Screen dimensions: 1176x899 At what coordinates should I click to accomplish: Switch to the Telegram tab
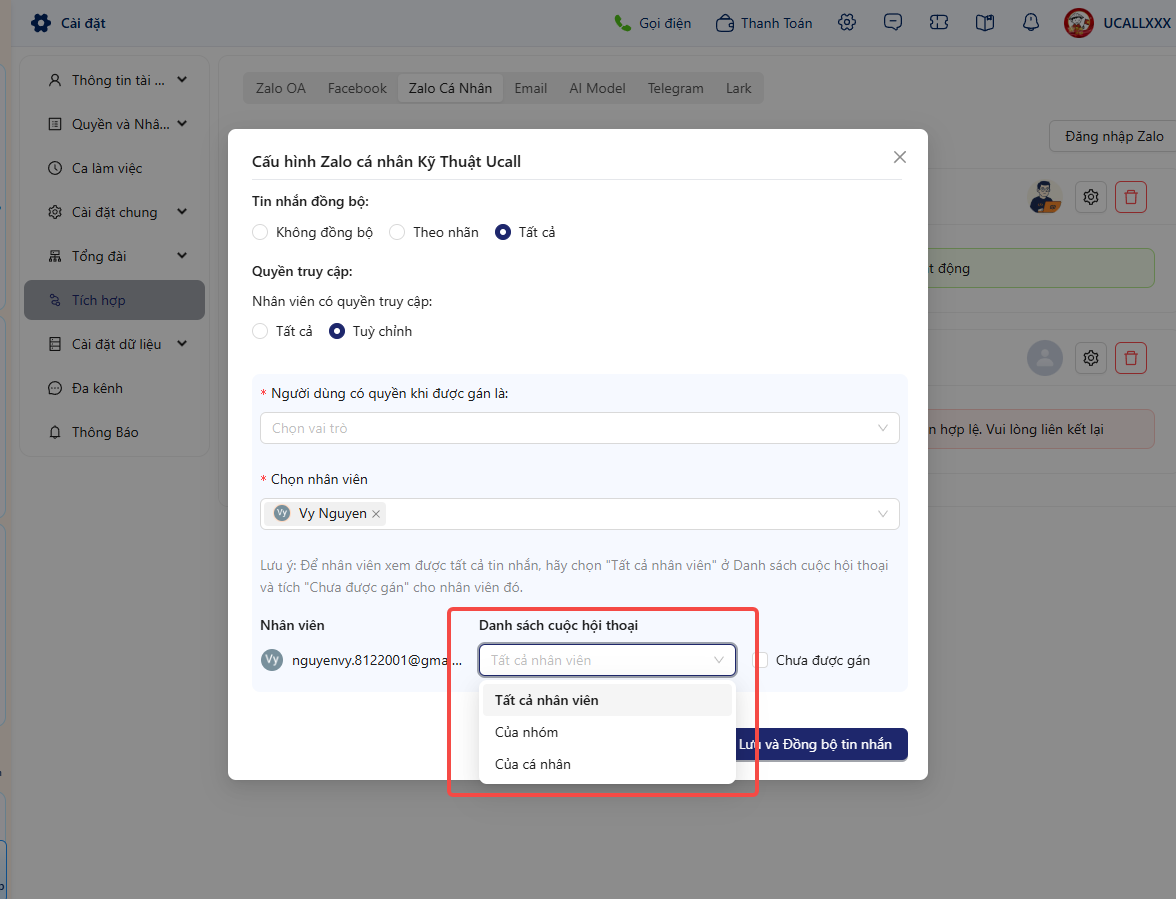click(x=676, y=88)
